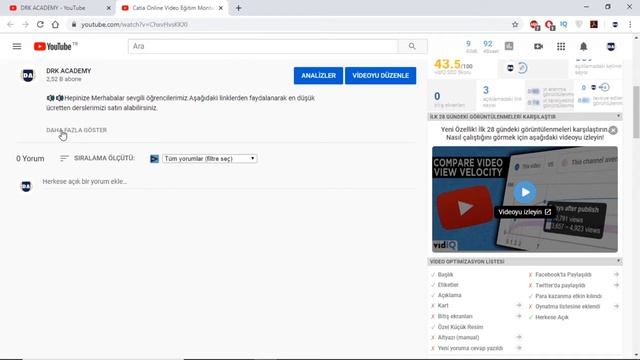Click the page vertical scrollbar thumb

tap(636, 112)
